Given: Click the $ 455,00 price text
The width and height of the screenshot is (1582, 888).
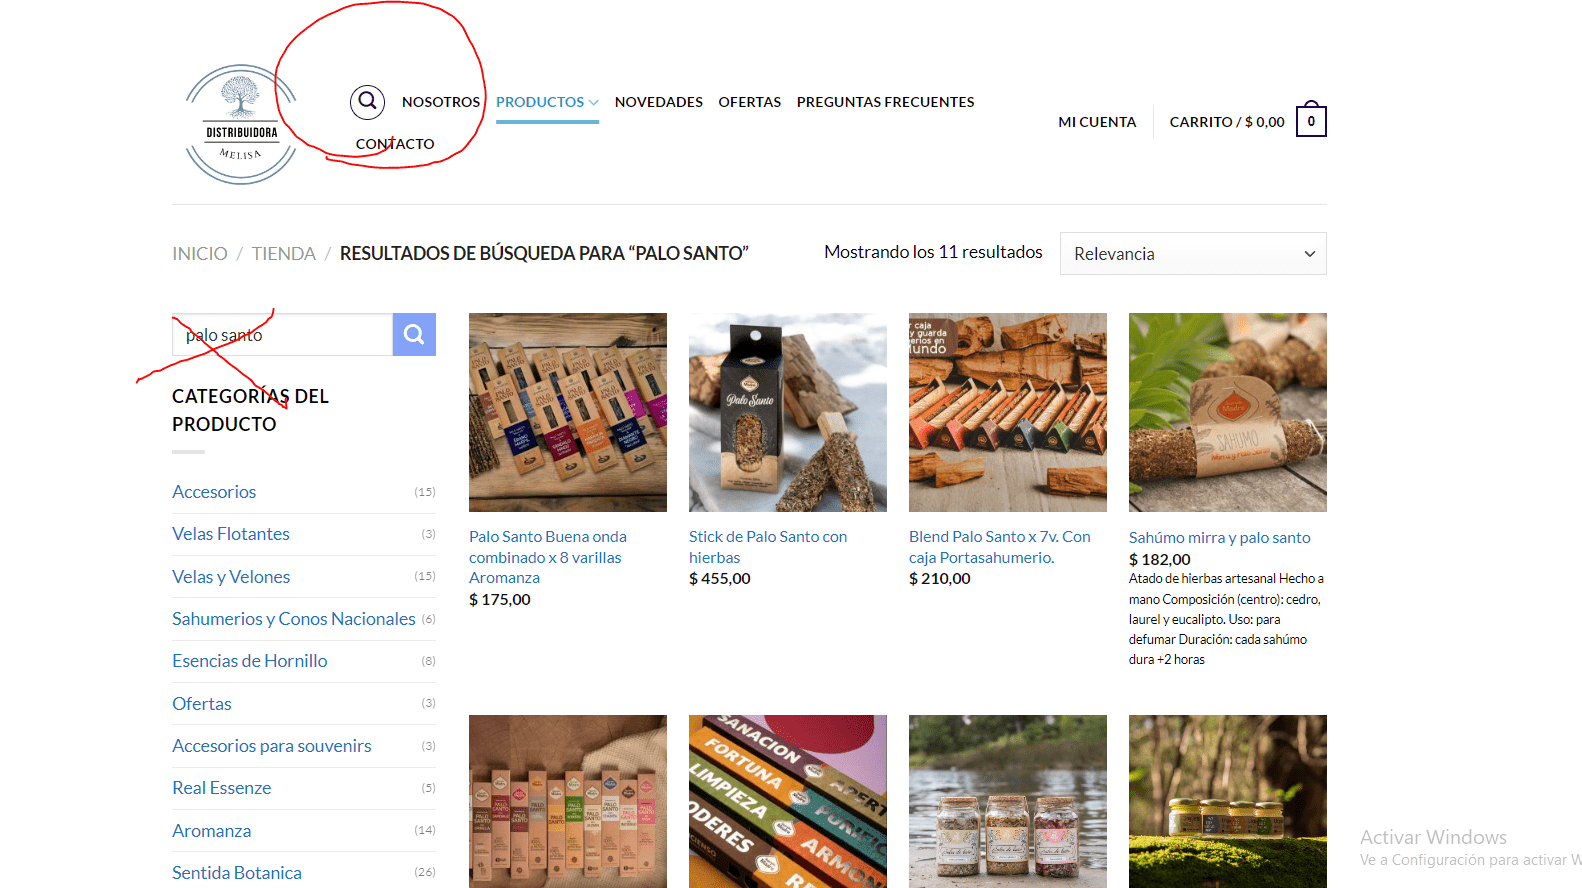Looking at the screenshot, I should click(x=720, y=579).
